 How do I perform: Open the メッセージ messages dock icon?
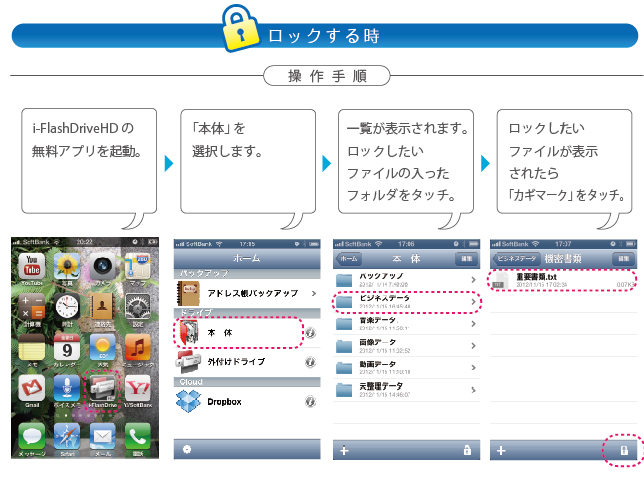point(32,436)
